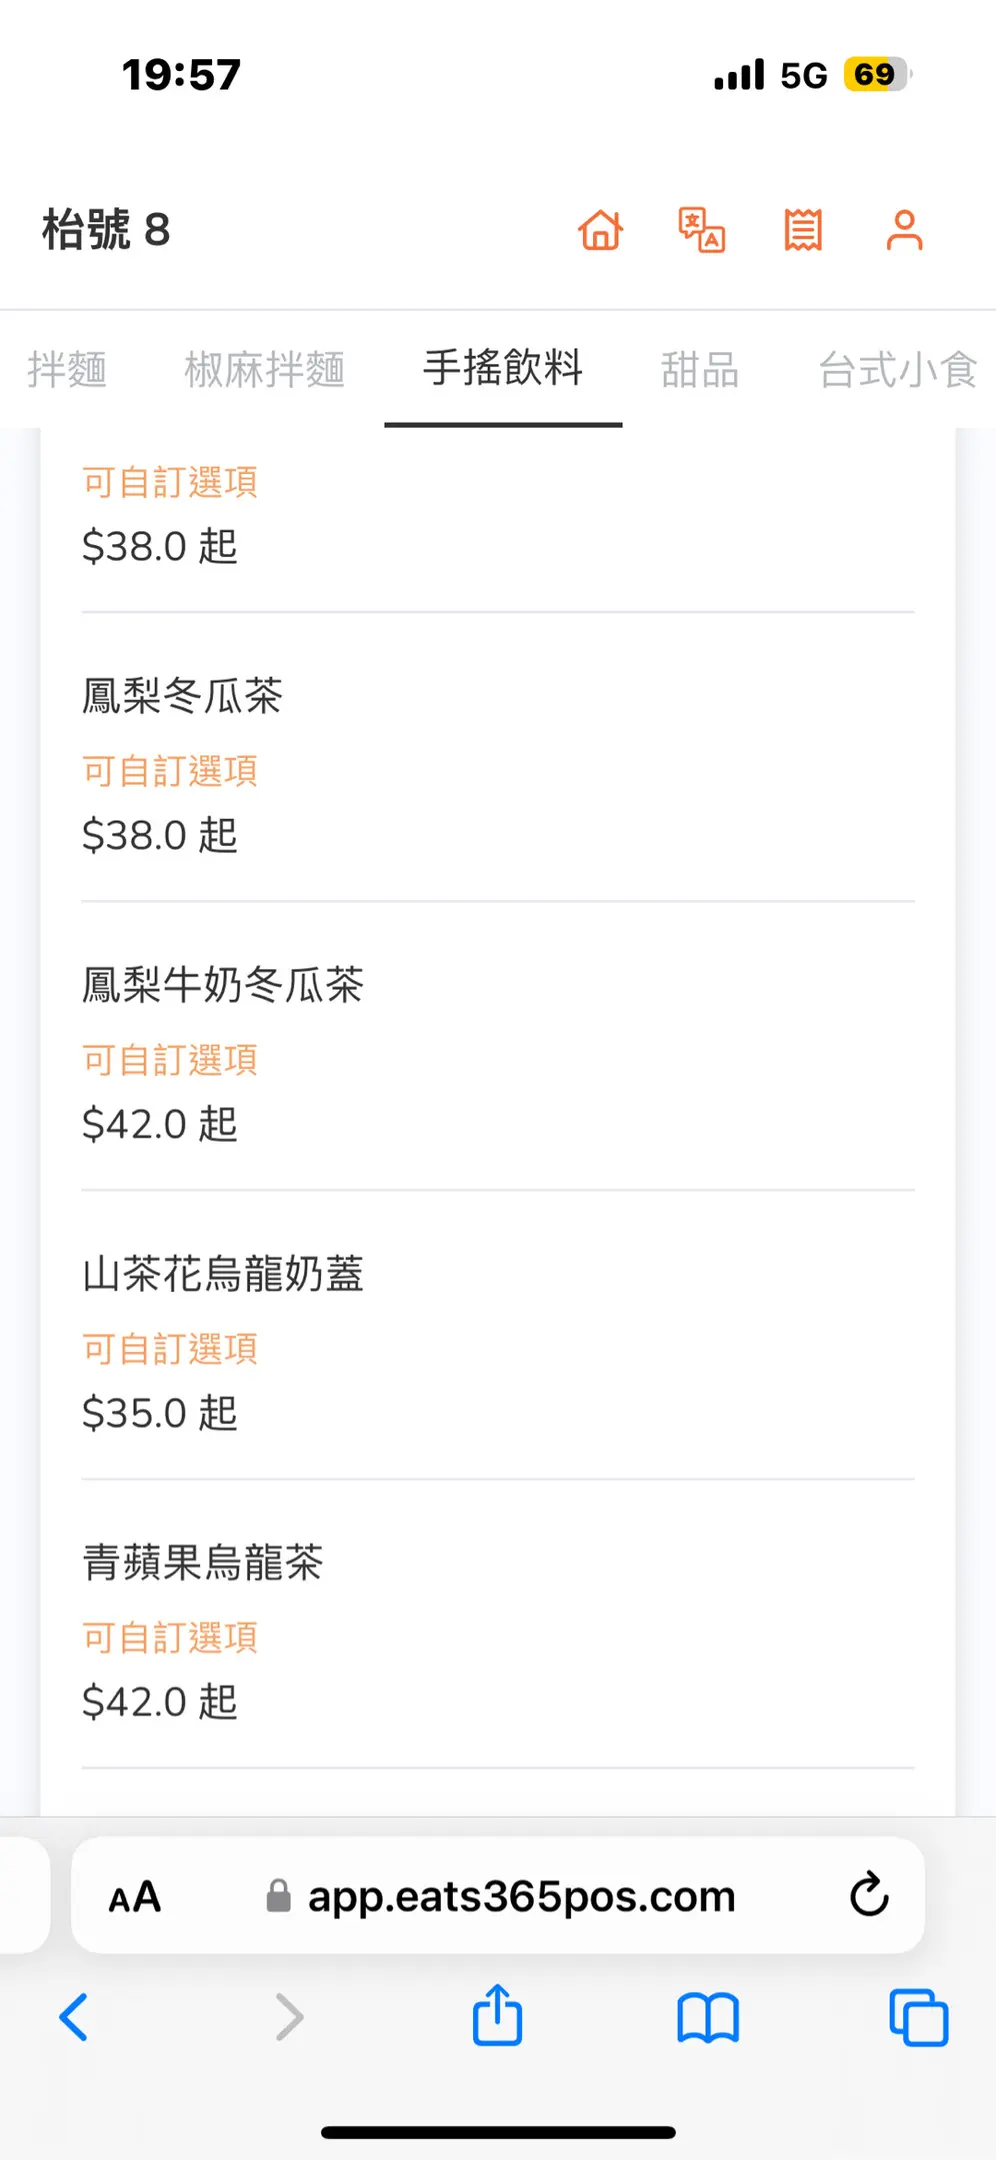Open Safari bookmarks book icon

708,2016
